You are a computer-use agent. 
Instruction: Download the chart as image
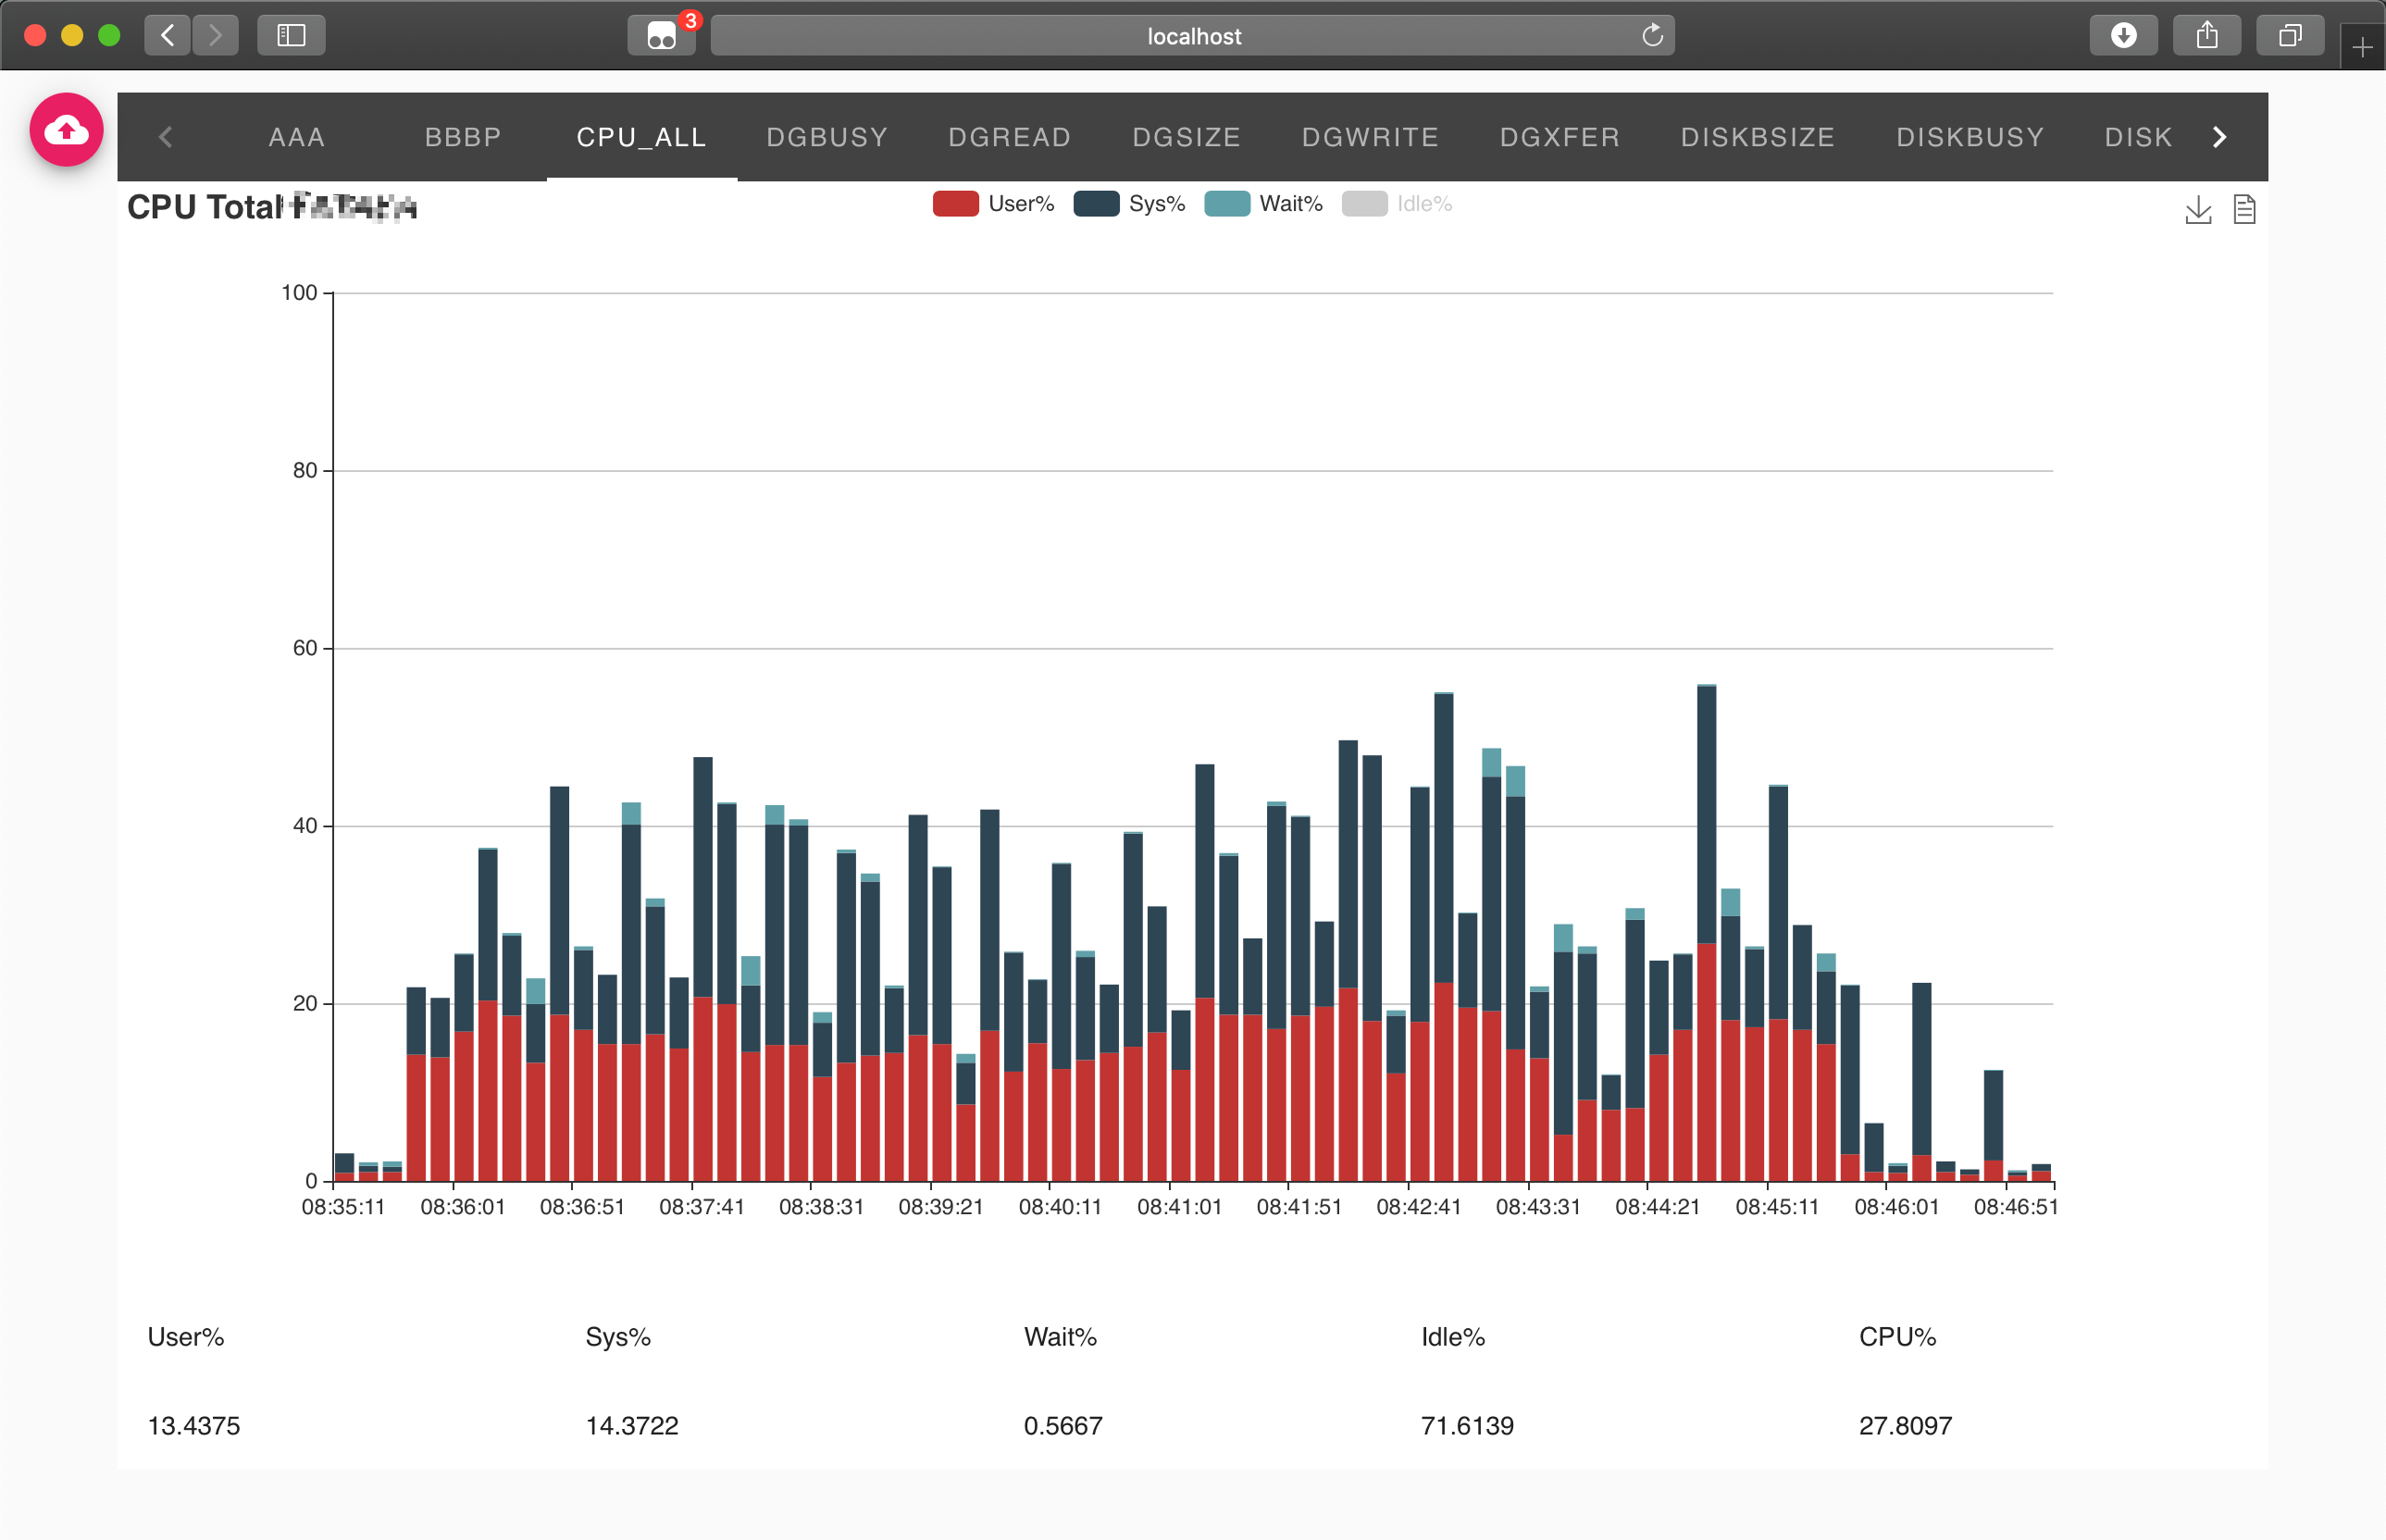(x=2197, y=209)
